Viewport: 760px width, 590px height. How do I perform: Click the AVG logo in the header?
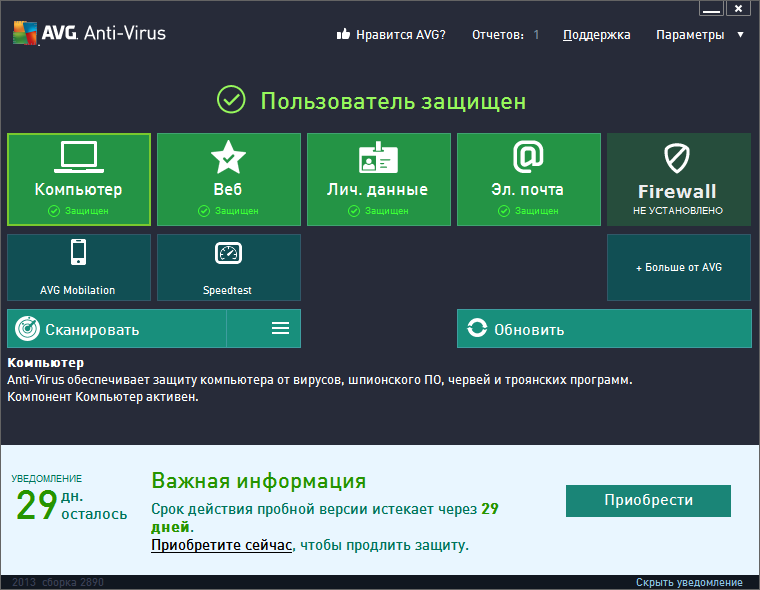point(25,33)
